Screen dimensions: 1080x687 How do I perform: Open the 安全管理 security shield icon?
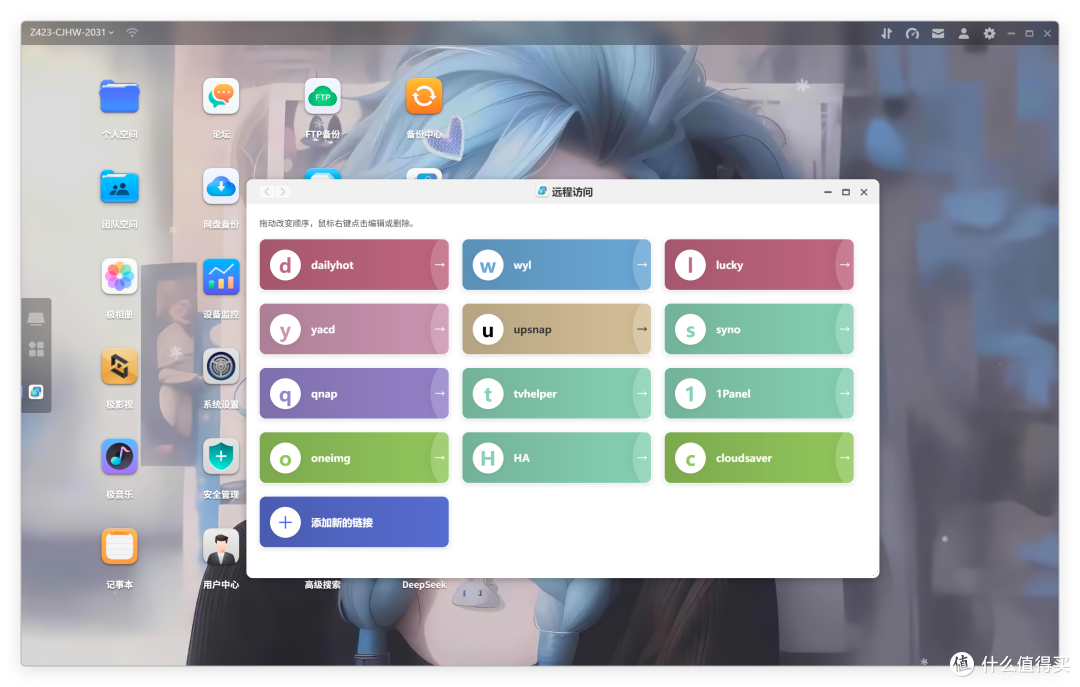(x=221, y=457)
